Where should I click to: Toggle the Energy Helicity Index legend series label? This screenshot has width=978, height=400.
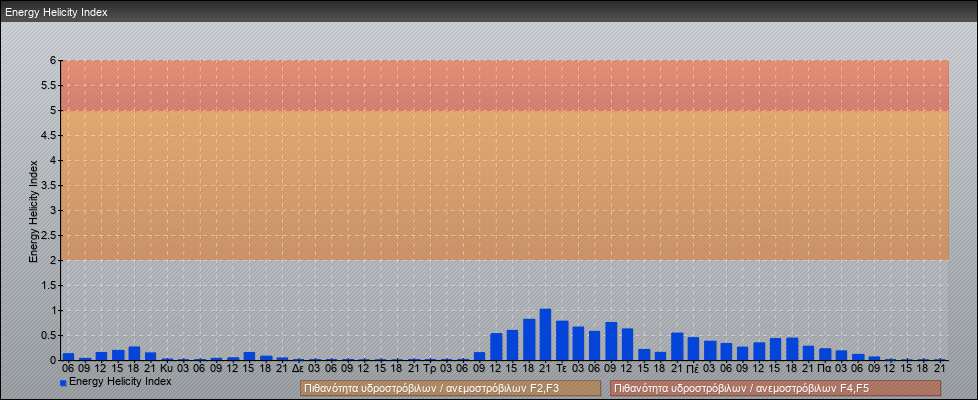(x=120, y=382)
